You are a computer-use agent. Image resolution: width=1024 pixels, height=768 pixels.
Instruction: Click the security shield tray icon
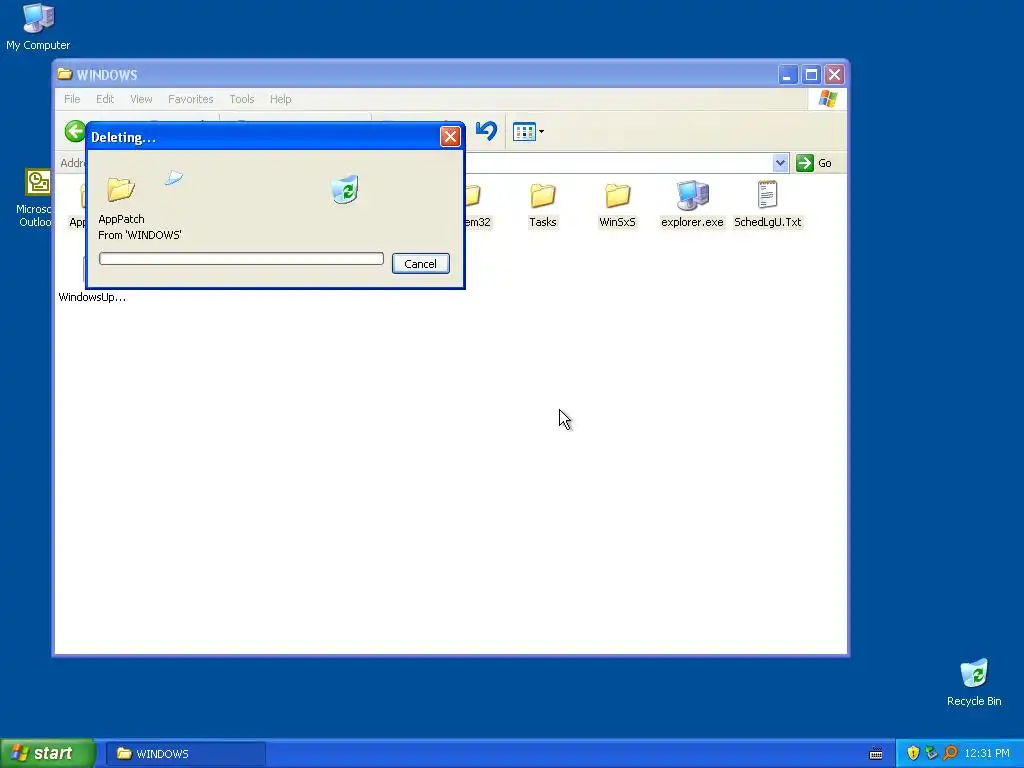coord(913,753)
